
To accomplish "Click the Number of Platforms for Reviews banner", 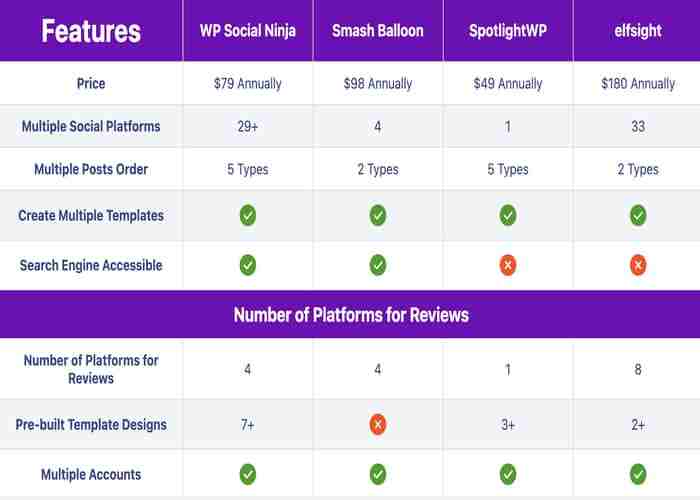I will pos(350,315).
